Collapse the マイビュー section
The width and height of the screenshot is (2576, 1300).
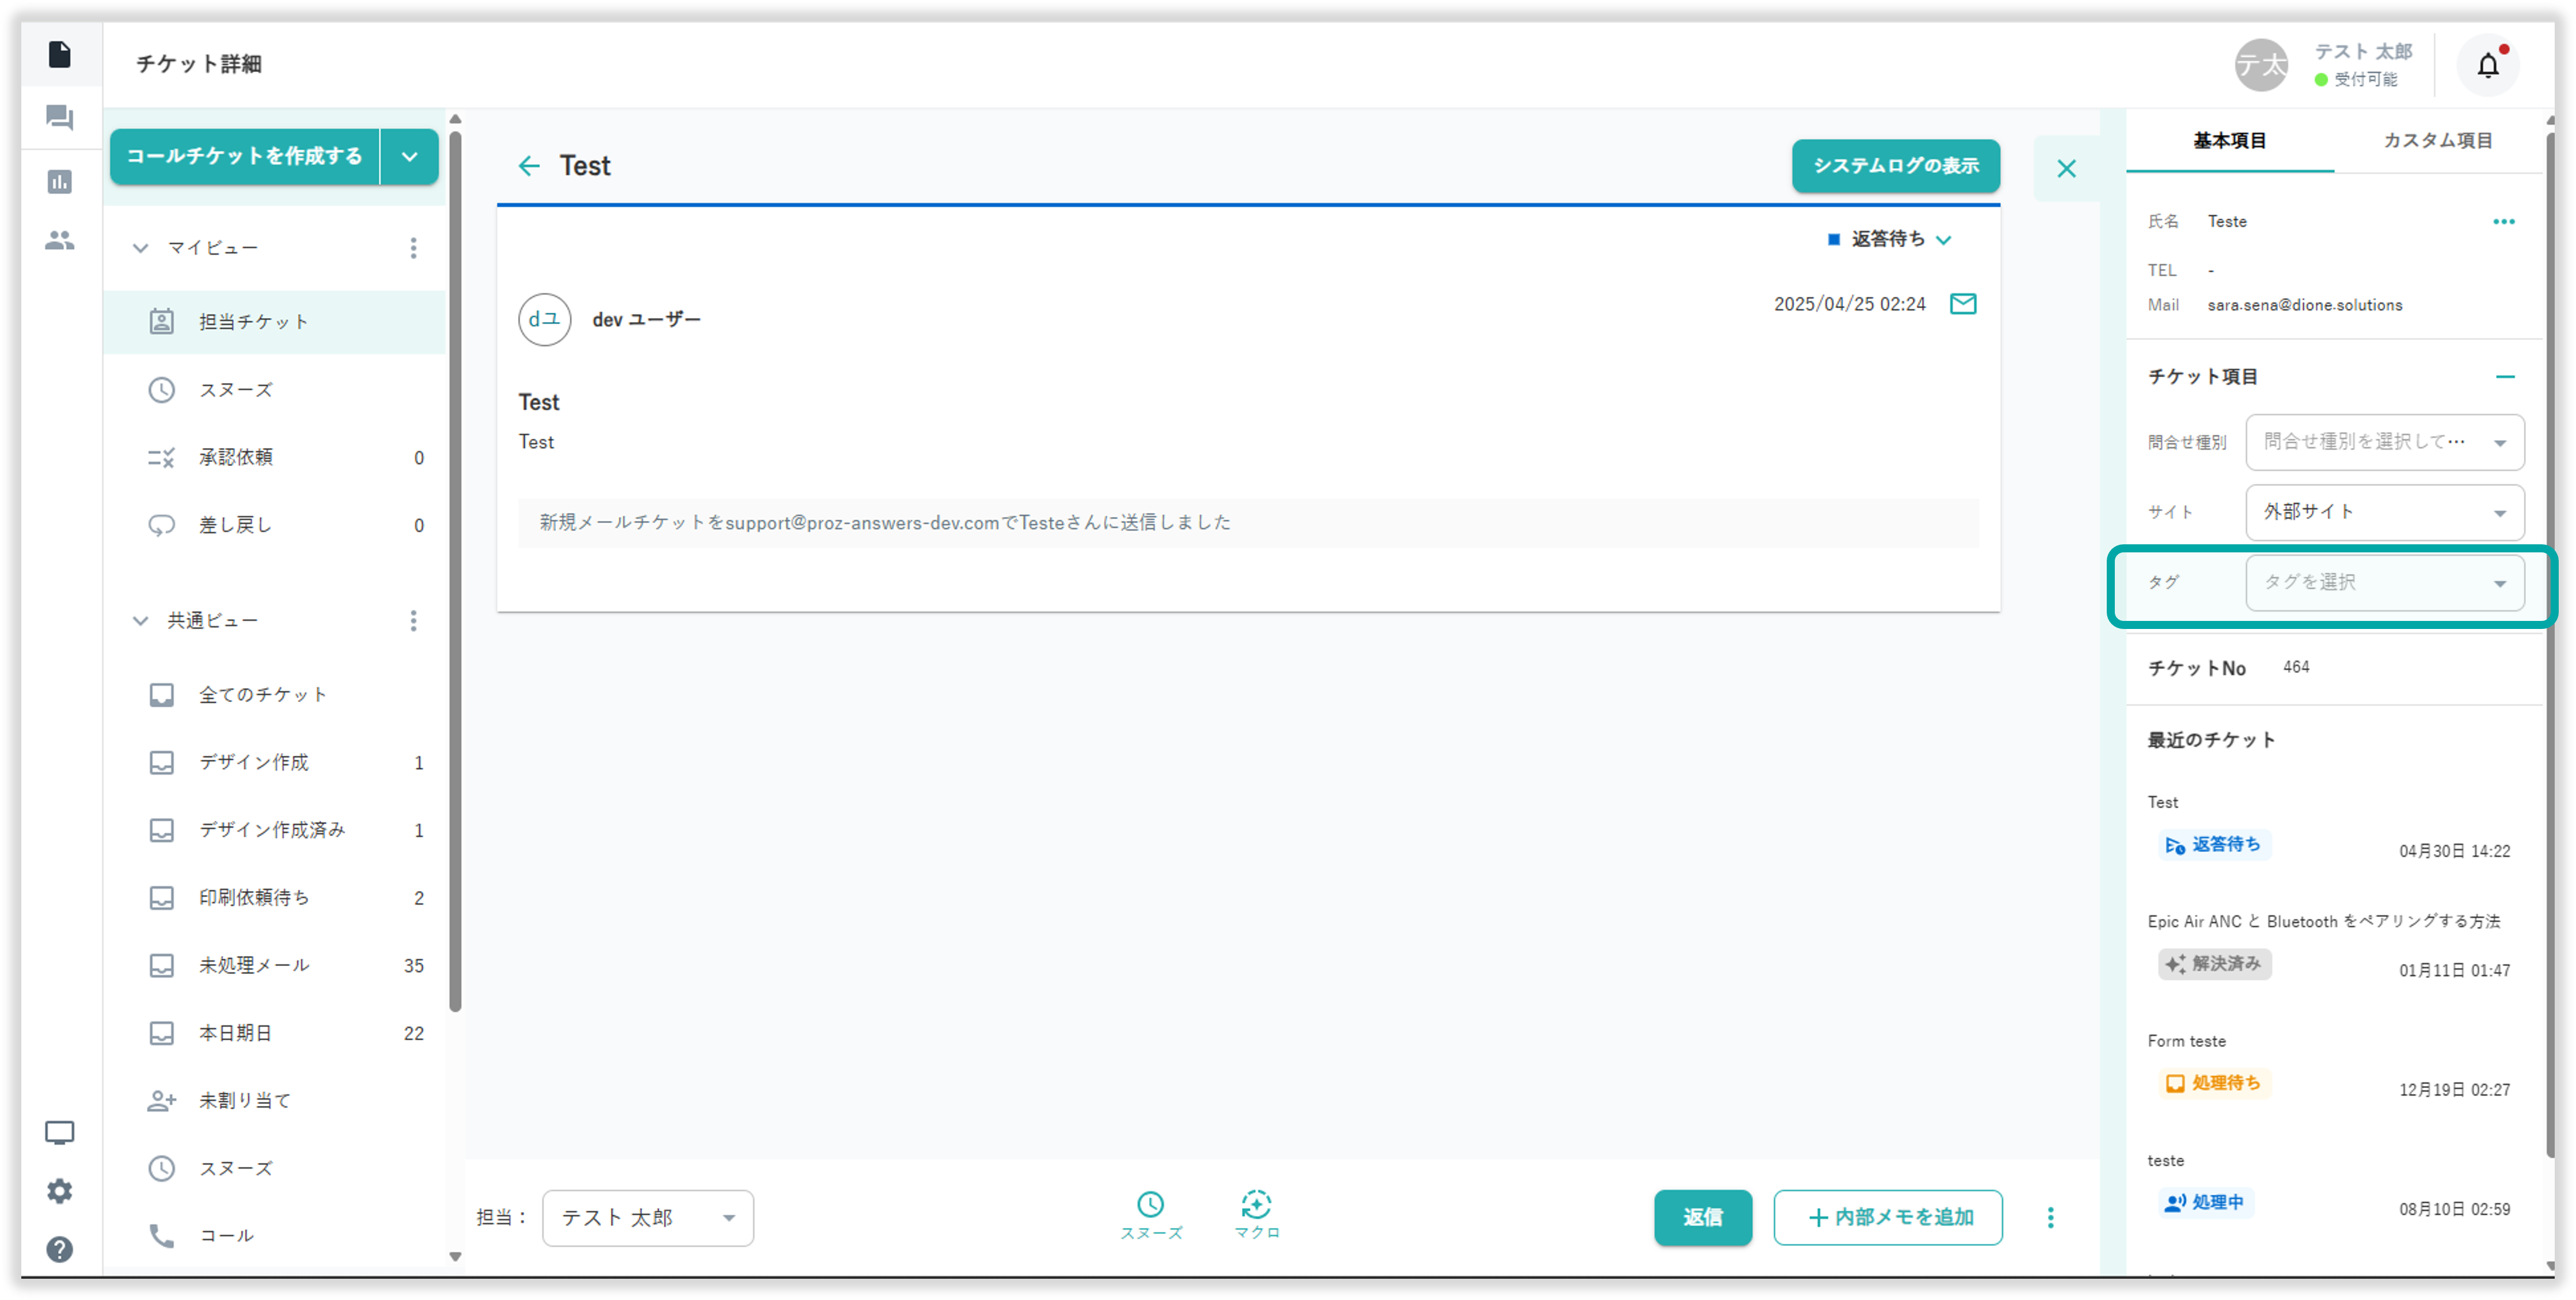(x=141, y=248)
